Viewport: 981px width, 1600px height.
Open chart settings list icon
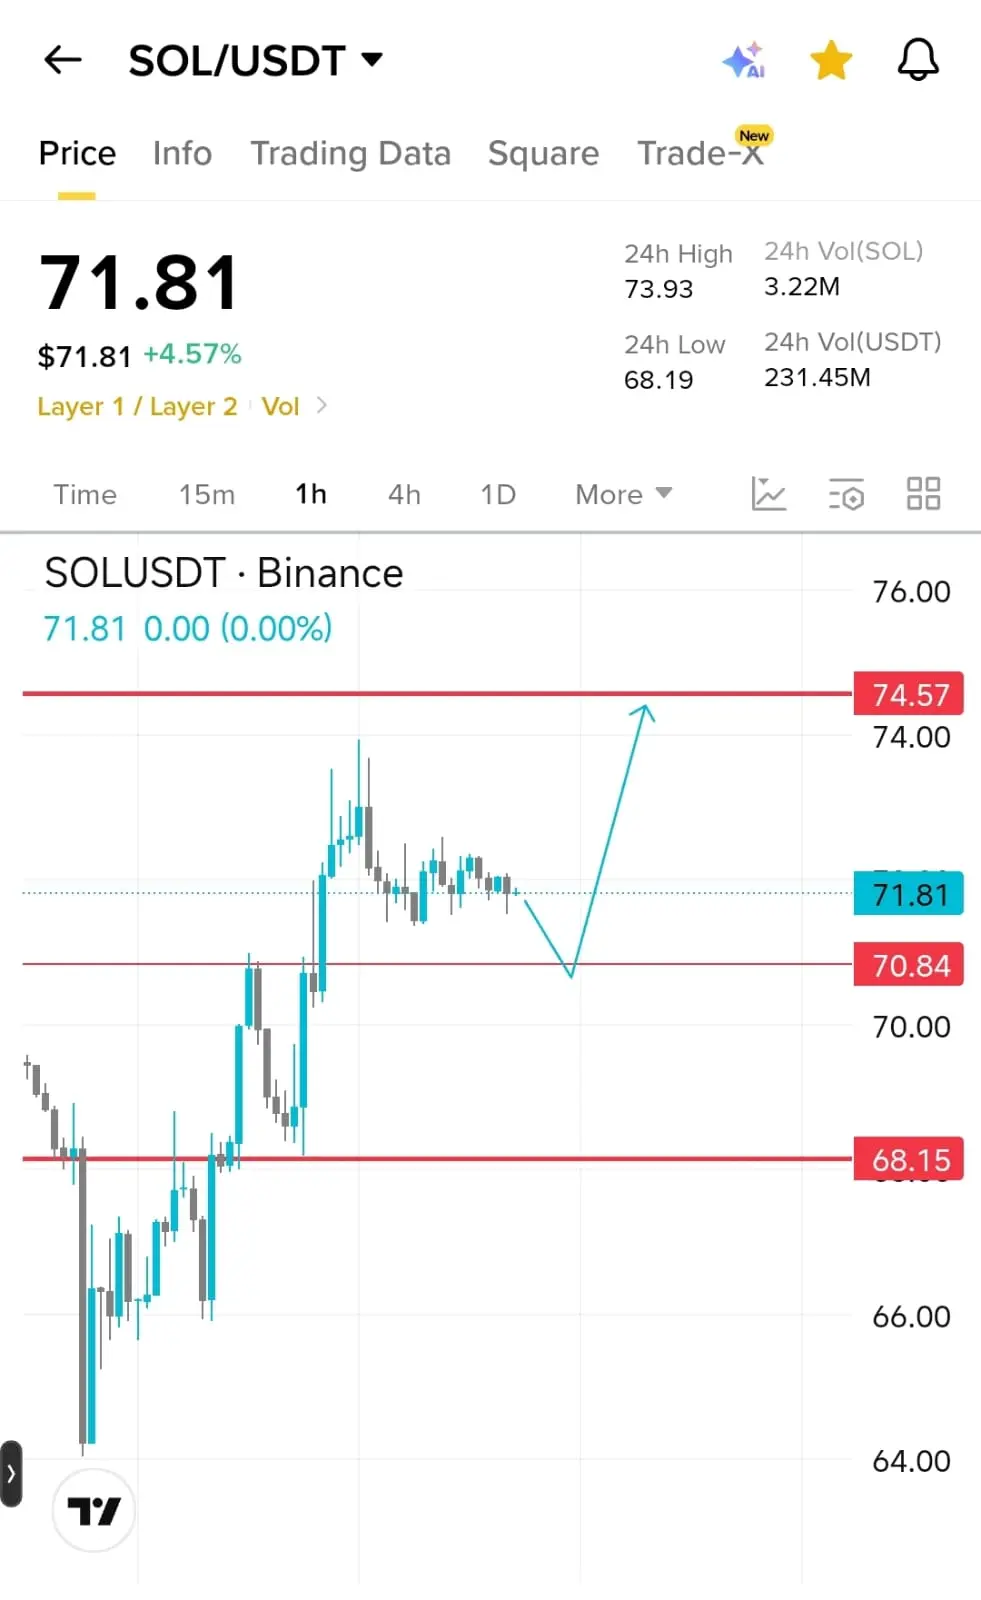846,494
